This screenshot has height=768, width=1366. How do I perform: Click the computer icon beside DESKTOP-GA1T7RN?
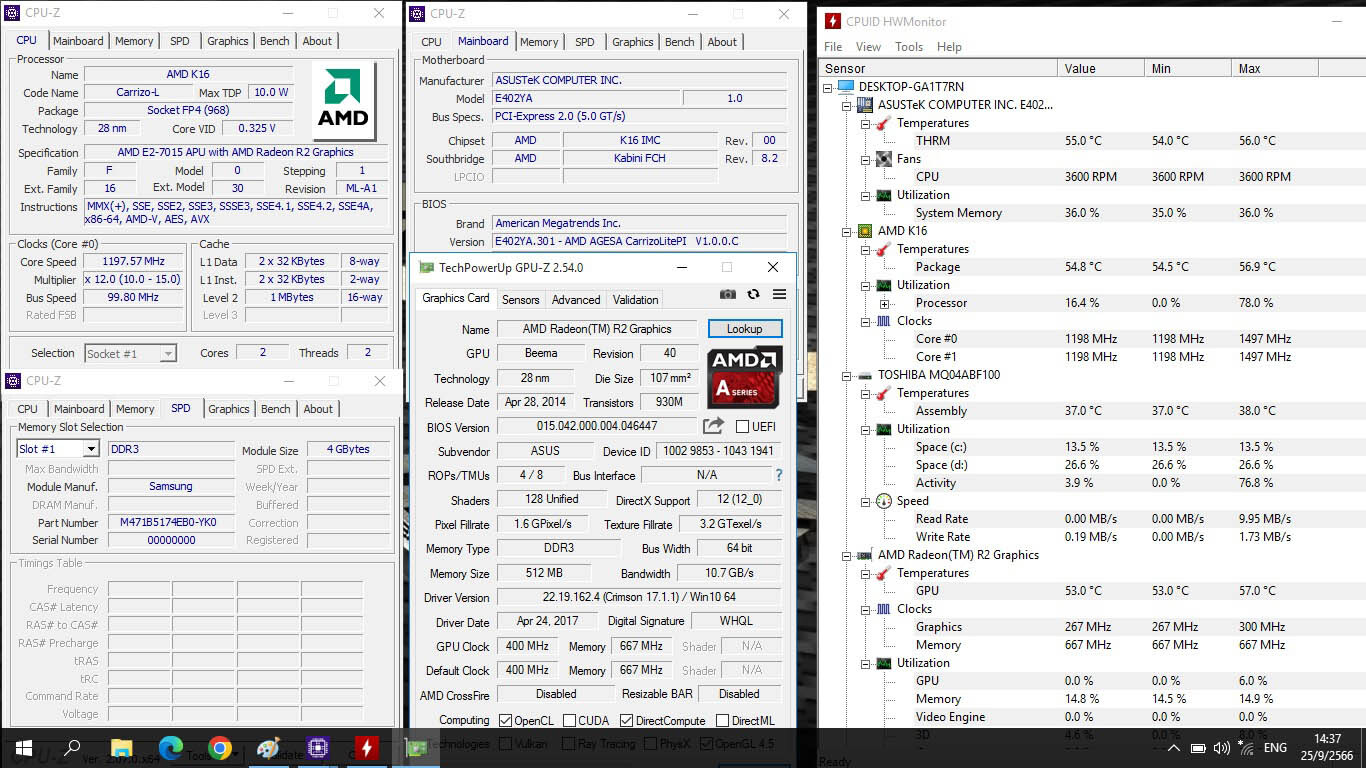[846, 87]
